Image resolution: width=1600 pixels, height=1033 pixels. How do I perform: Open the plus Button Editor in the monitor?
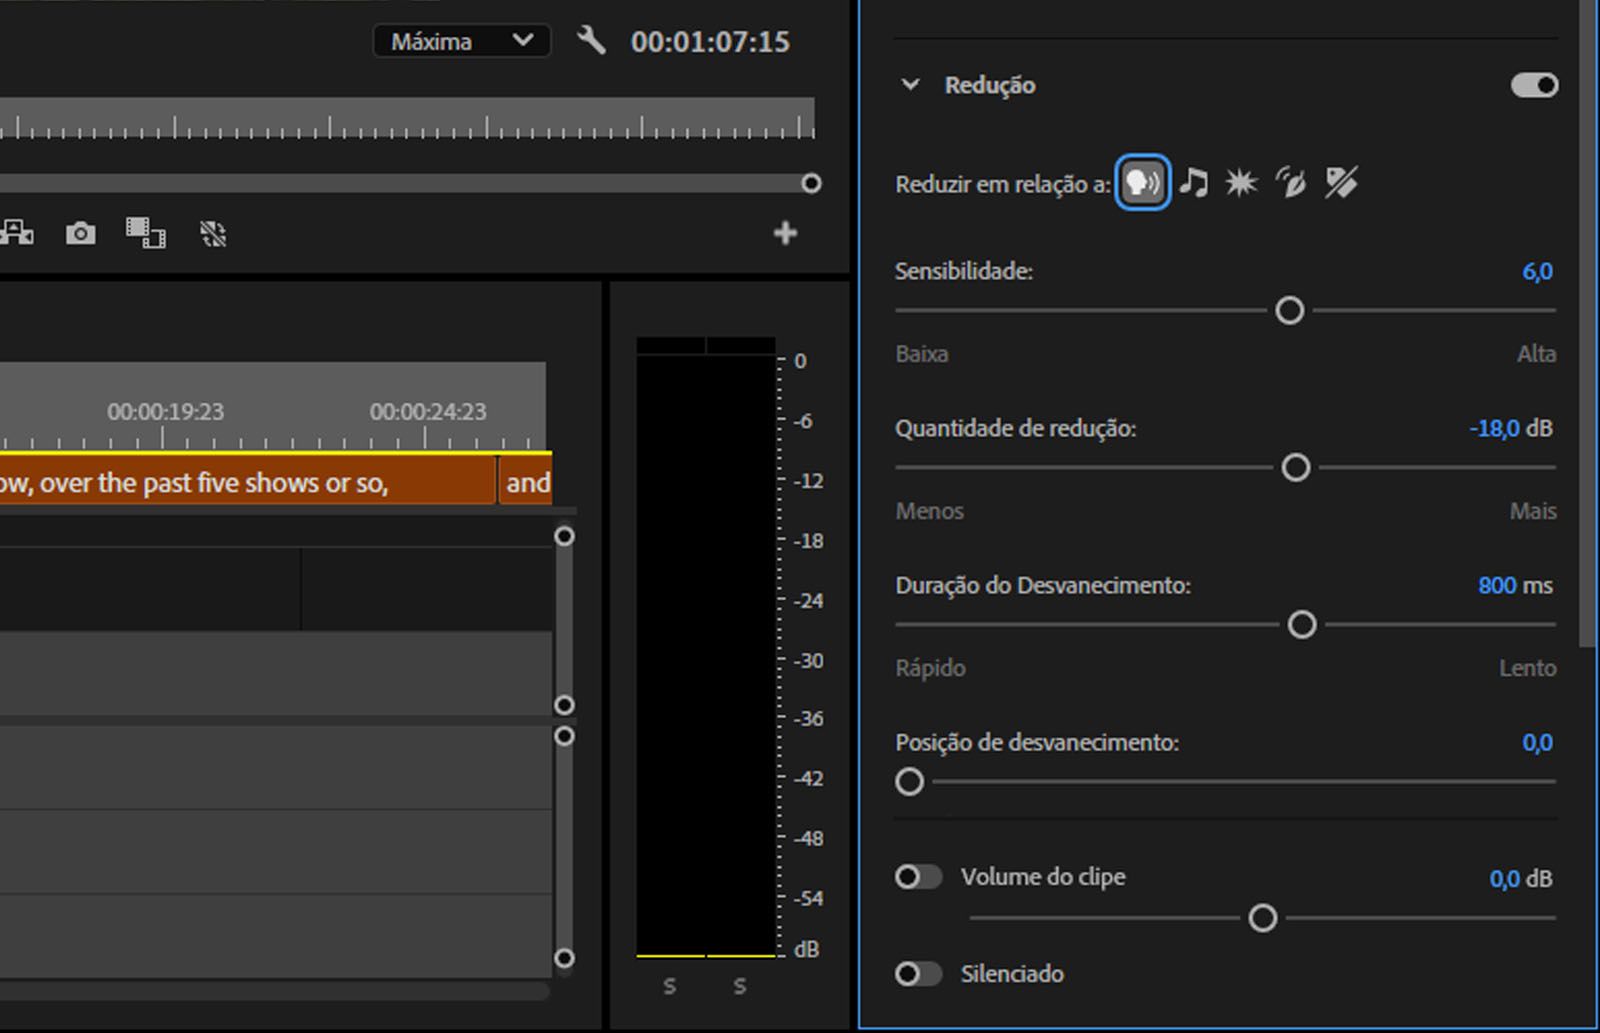point(785,233)
